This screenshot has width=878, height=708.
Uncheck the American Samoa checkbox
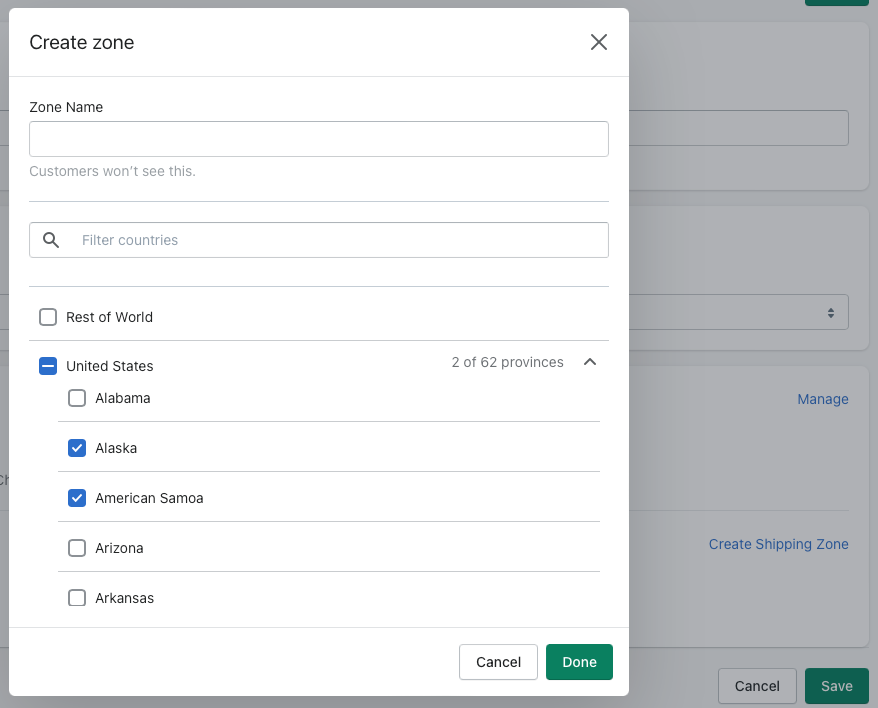pos(77,498)
